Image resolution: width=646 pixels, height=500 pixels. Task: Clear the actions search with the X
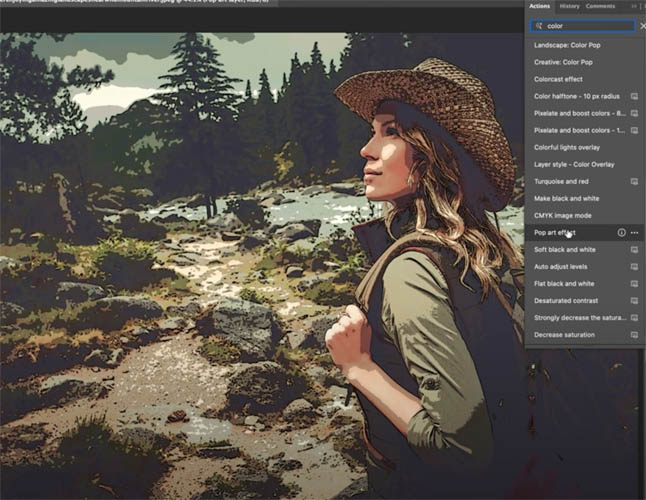pyautogui.click(x=642, y=26)
